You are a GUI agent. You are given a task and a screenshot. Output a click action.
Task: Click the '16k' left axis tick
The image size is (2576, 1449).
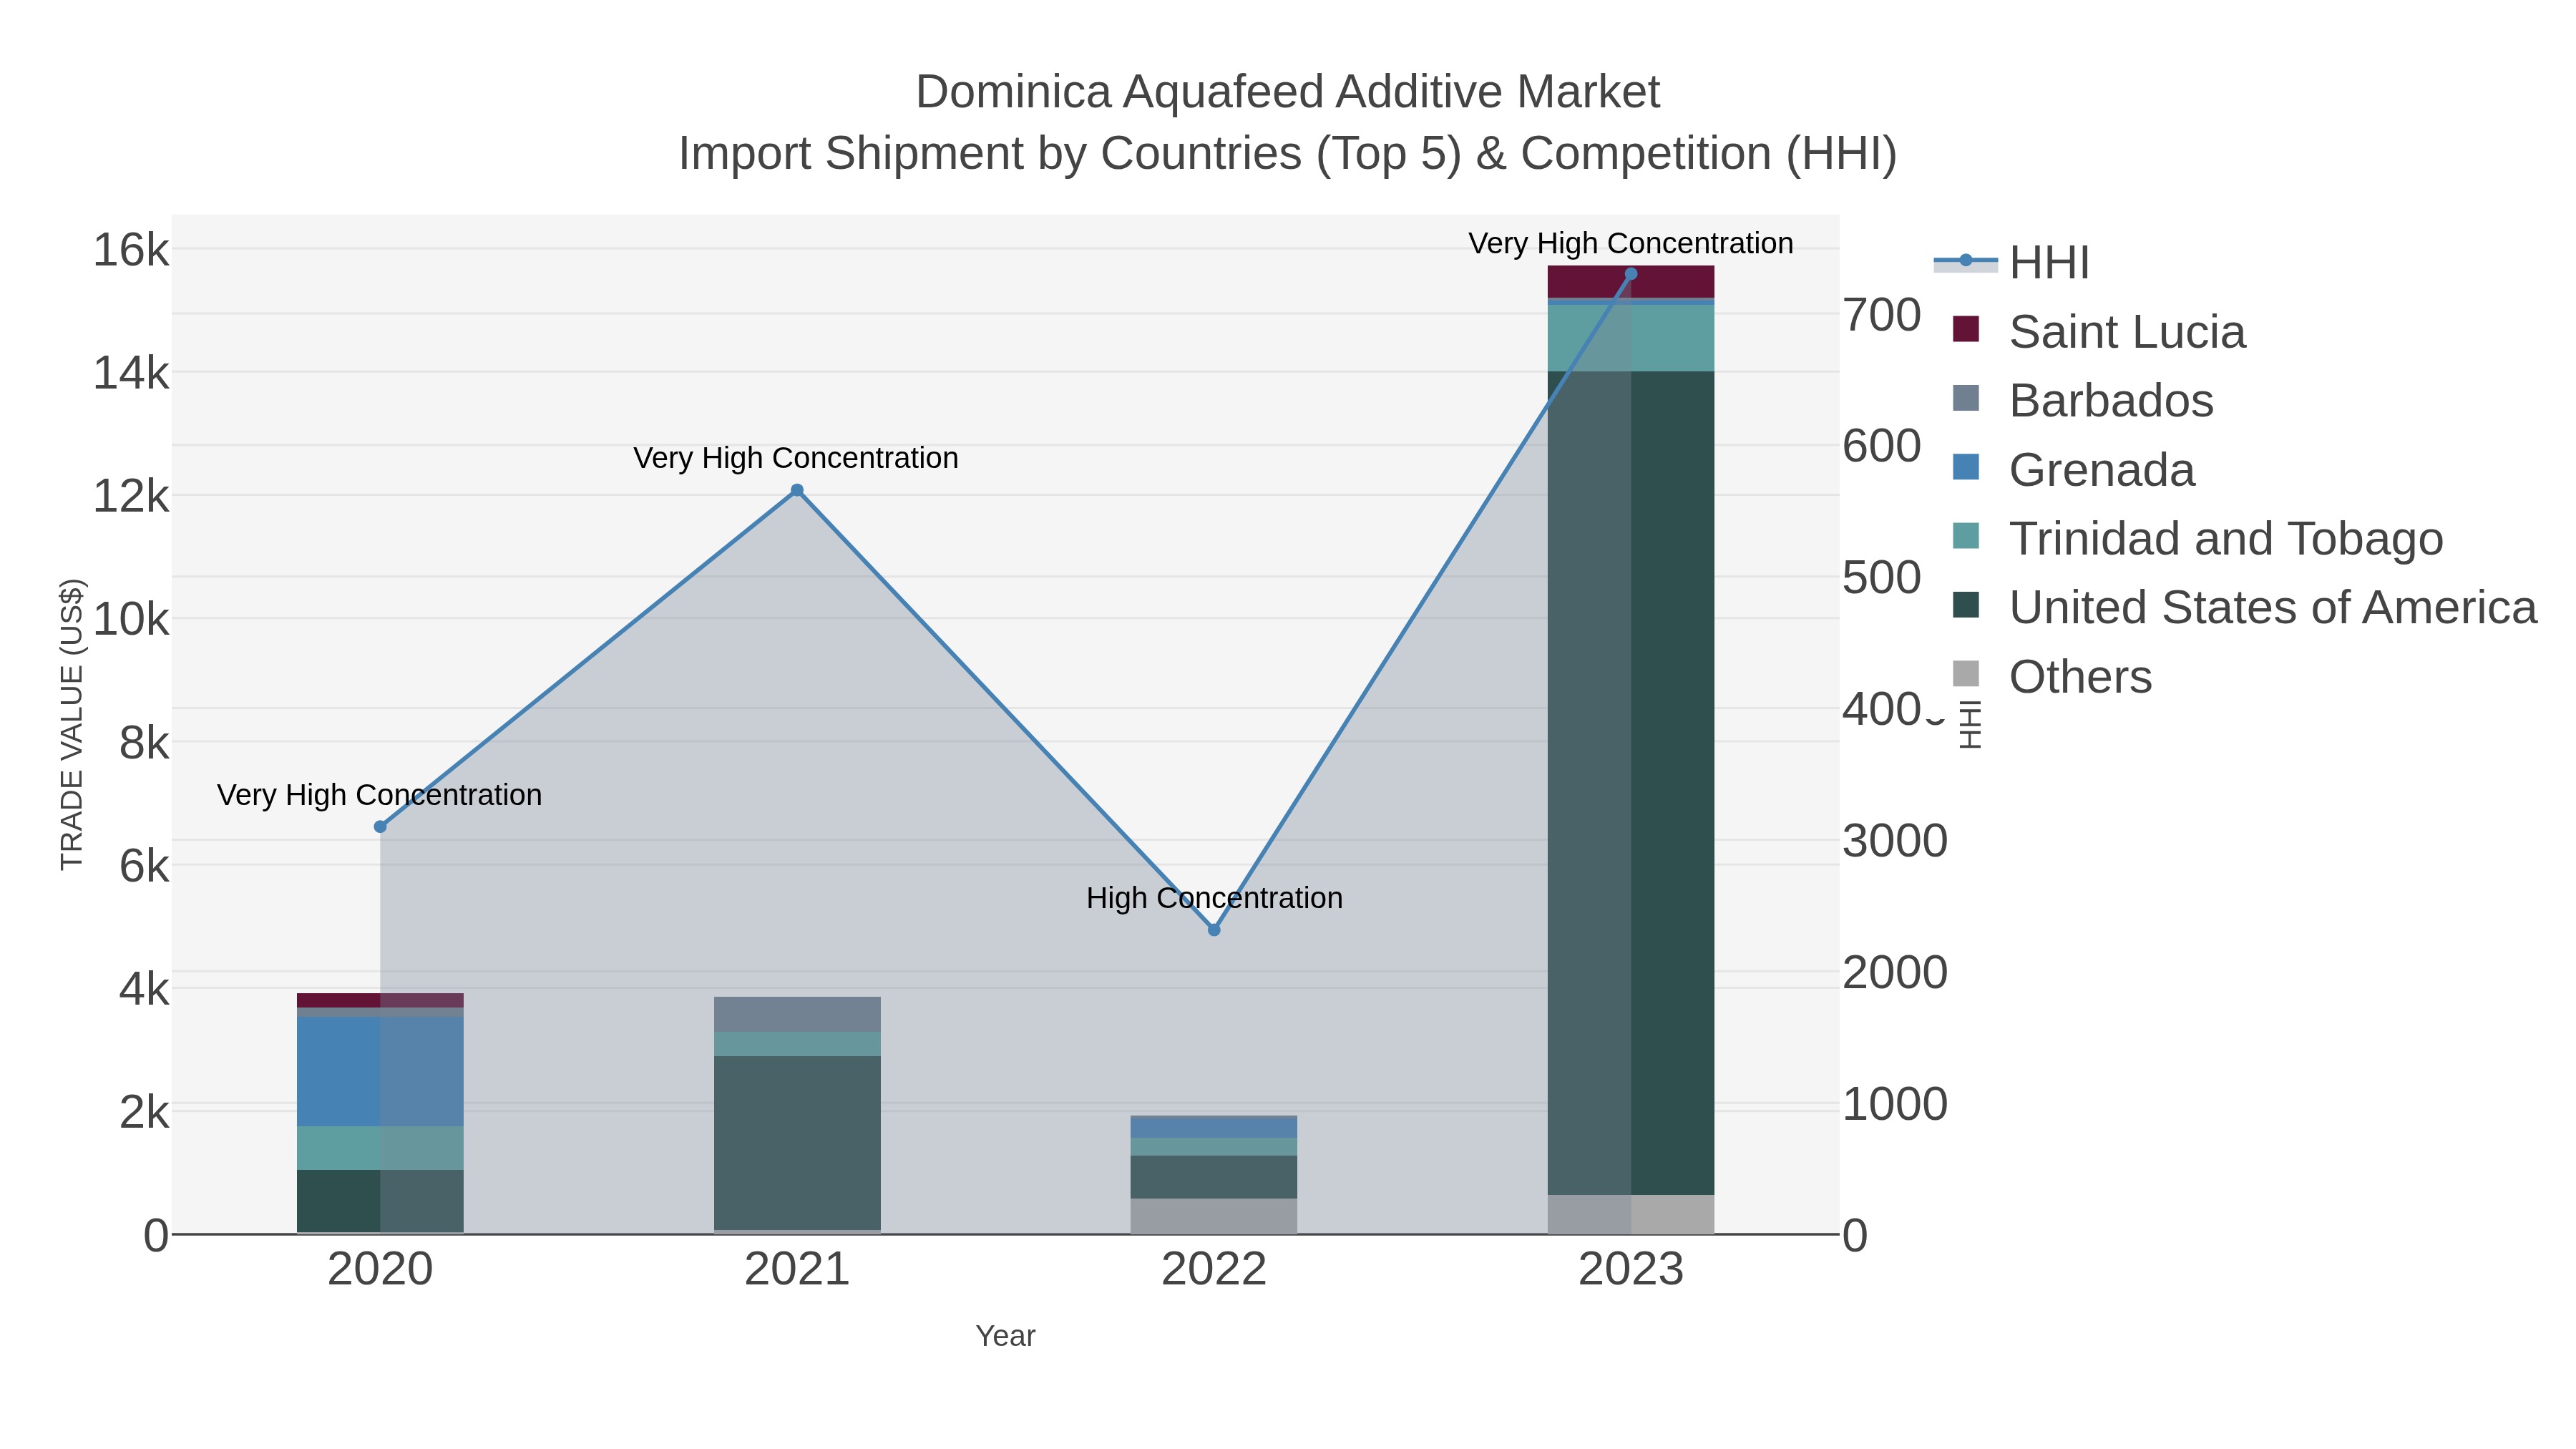coord(131,250)
